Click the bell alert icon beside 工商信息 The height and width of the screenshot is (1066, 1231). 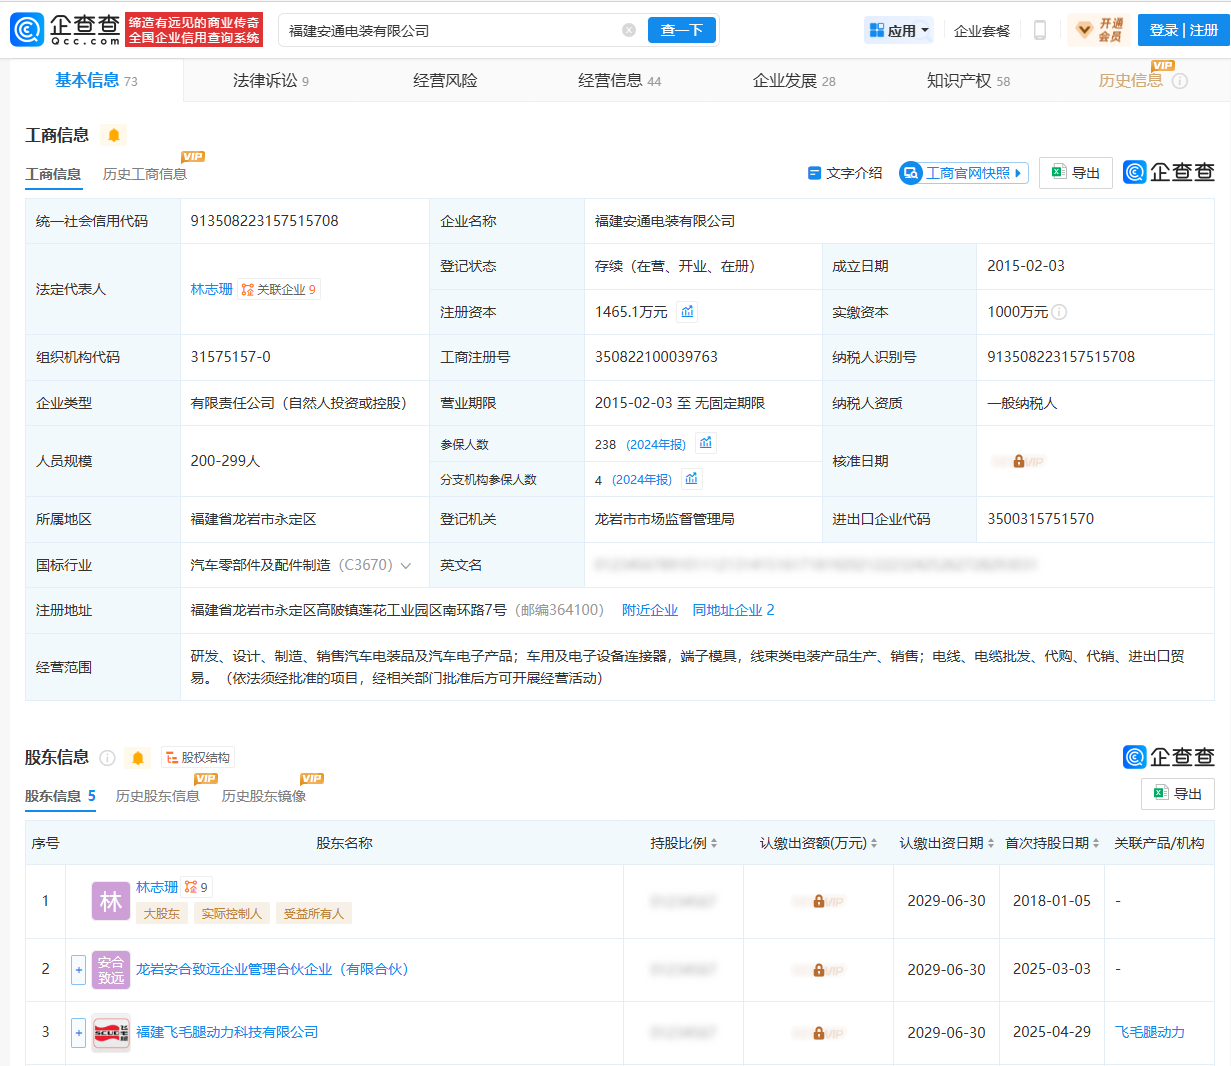[114, 135]
